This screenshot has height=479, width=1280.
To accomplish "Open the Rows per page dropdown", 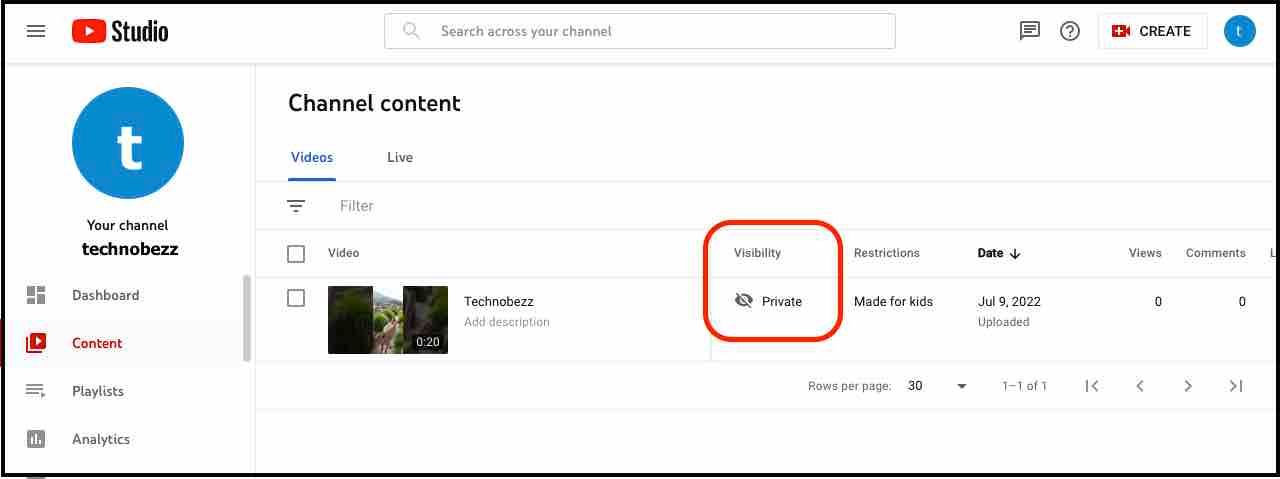I will [937, 386].
